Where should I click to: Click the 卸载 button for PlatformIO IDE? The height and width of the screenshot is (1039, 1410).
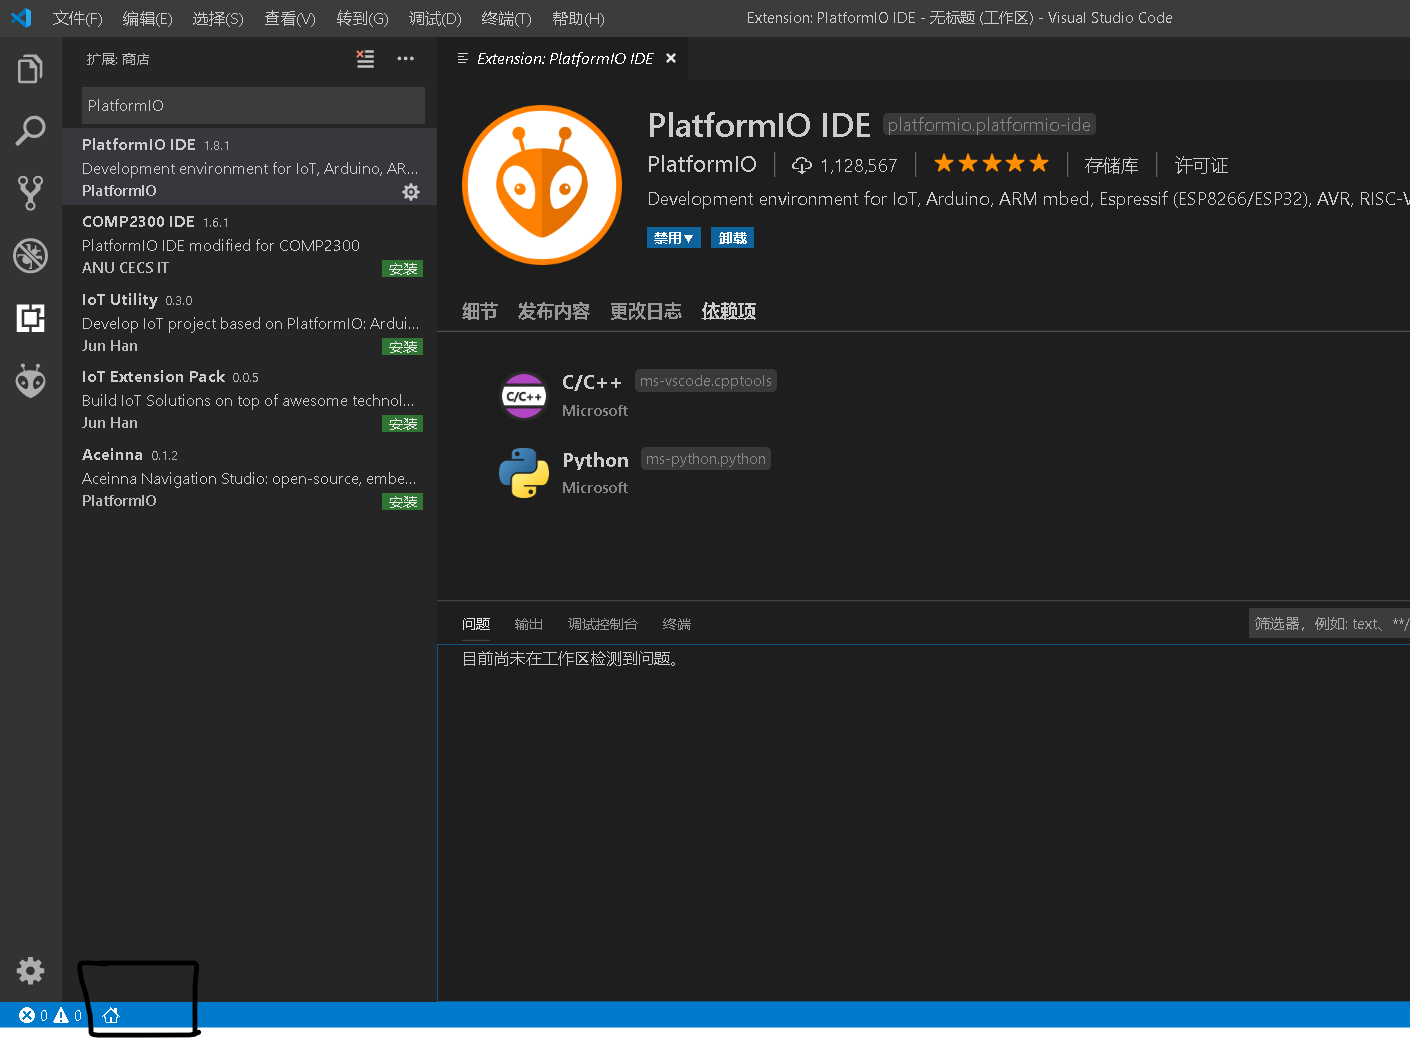[732, 237]
